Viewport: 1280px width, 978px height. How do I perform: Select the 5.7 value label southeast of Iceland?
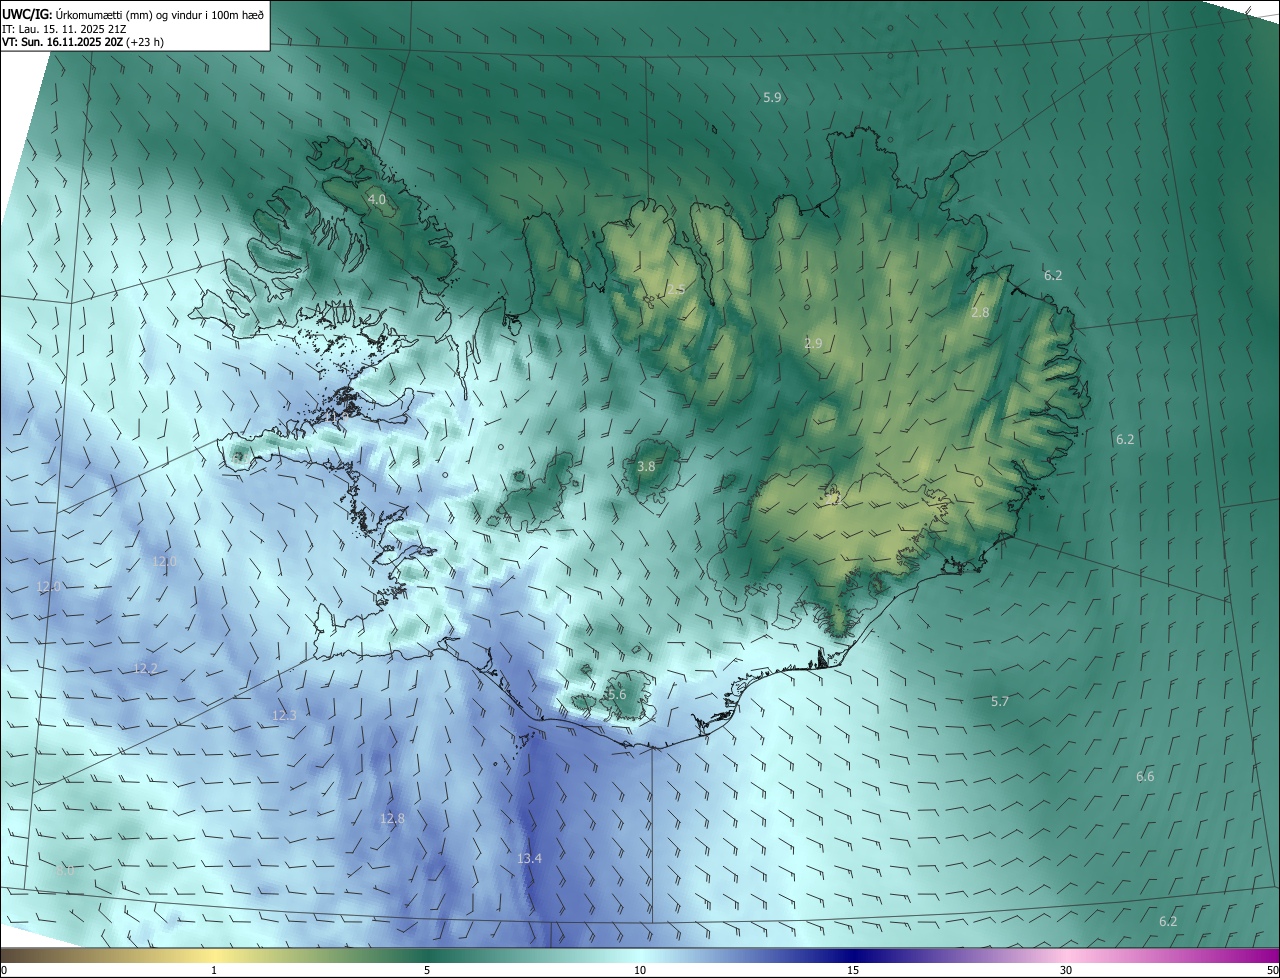point(999,702)
